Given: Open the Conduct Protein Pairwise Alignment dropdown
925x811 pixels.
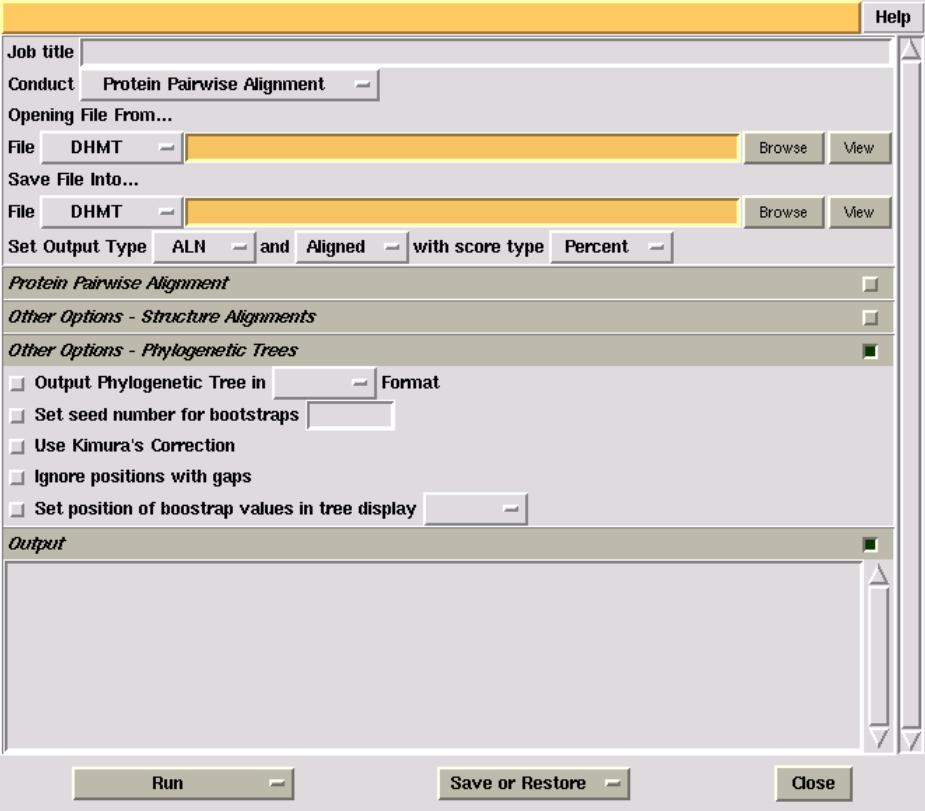Looking at the screenshot, I should pos(229,85).
